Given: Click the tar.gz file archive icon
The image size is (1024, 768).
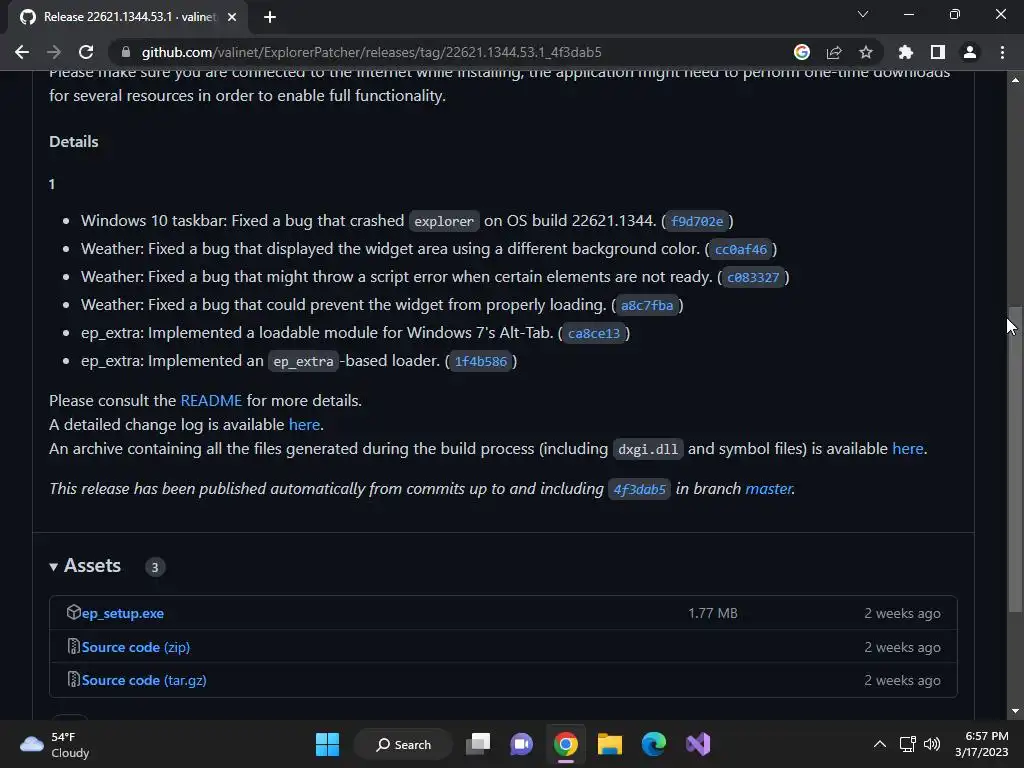Looking at the screenshot, I should [74, 679].
